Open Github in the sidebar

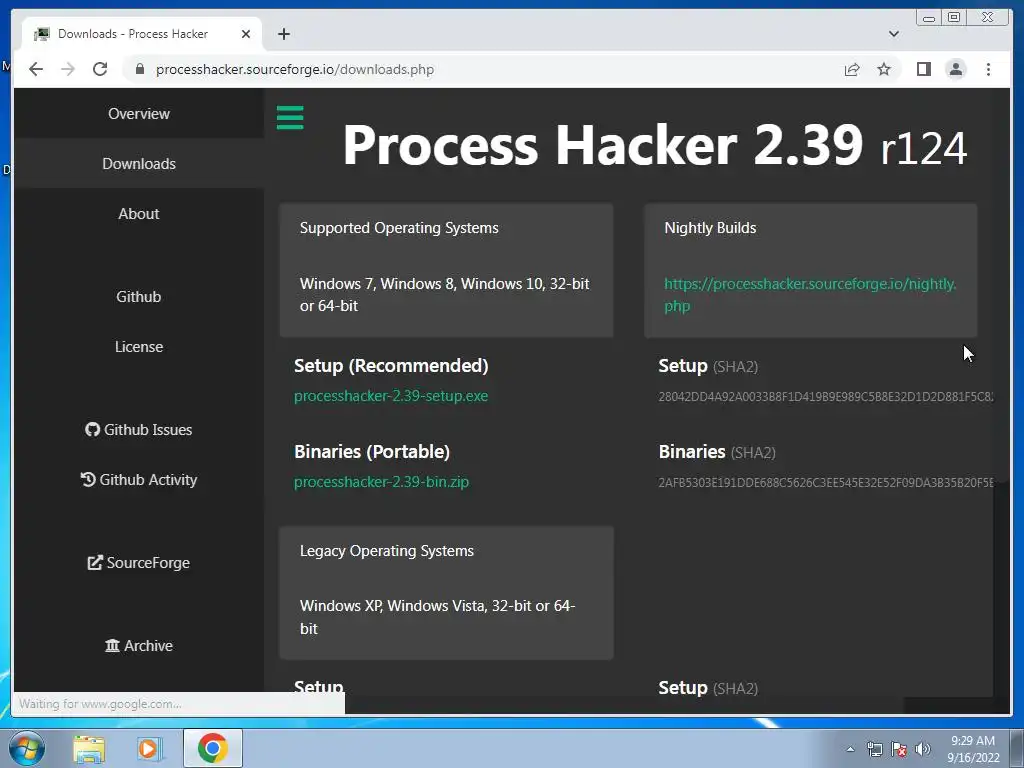coord(139,296)
